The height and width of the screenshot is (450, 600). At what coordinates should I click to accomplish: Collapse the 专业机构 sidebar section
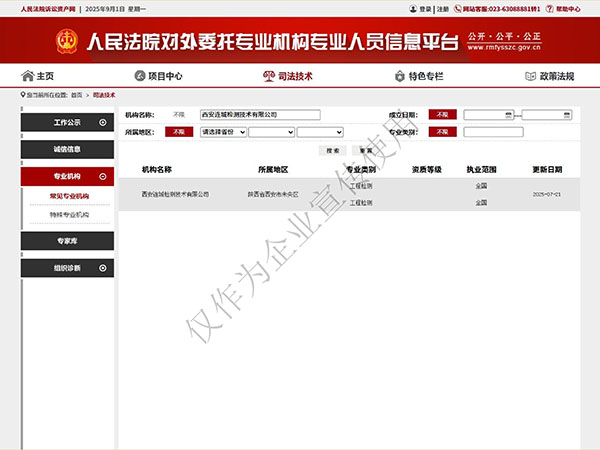click(x=103, y=176)
